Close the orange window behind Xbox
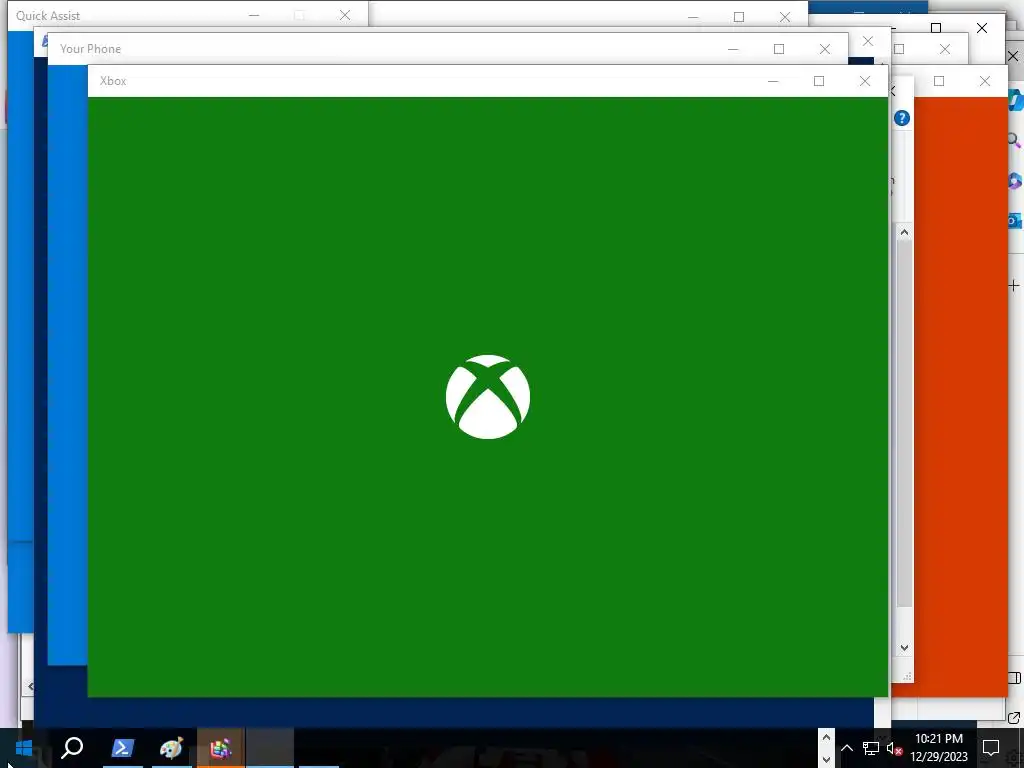The width and height of the screenshot is (1024, 768). (985, 81)
